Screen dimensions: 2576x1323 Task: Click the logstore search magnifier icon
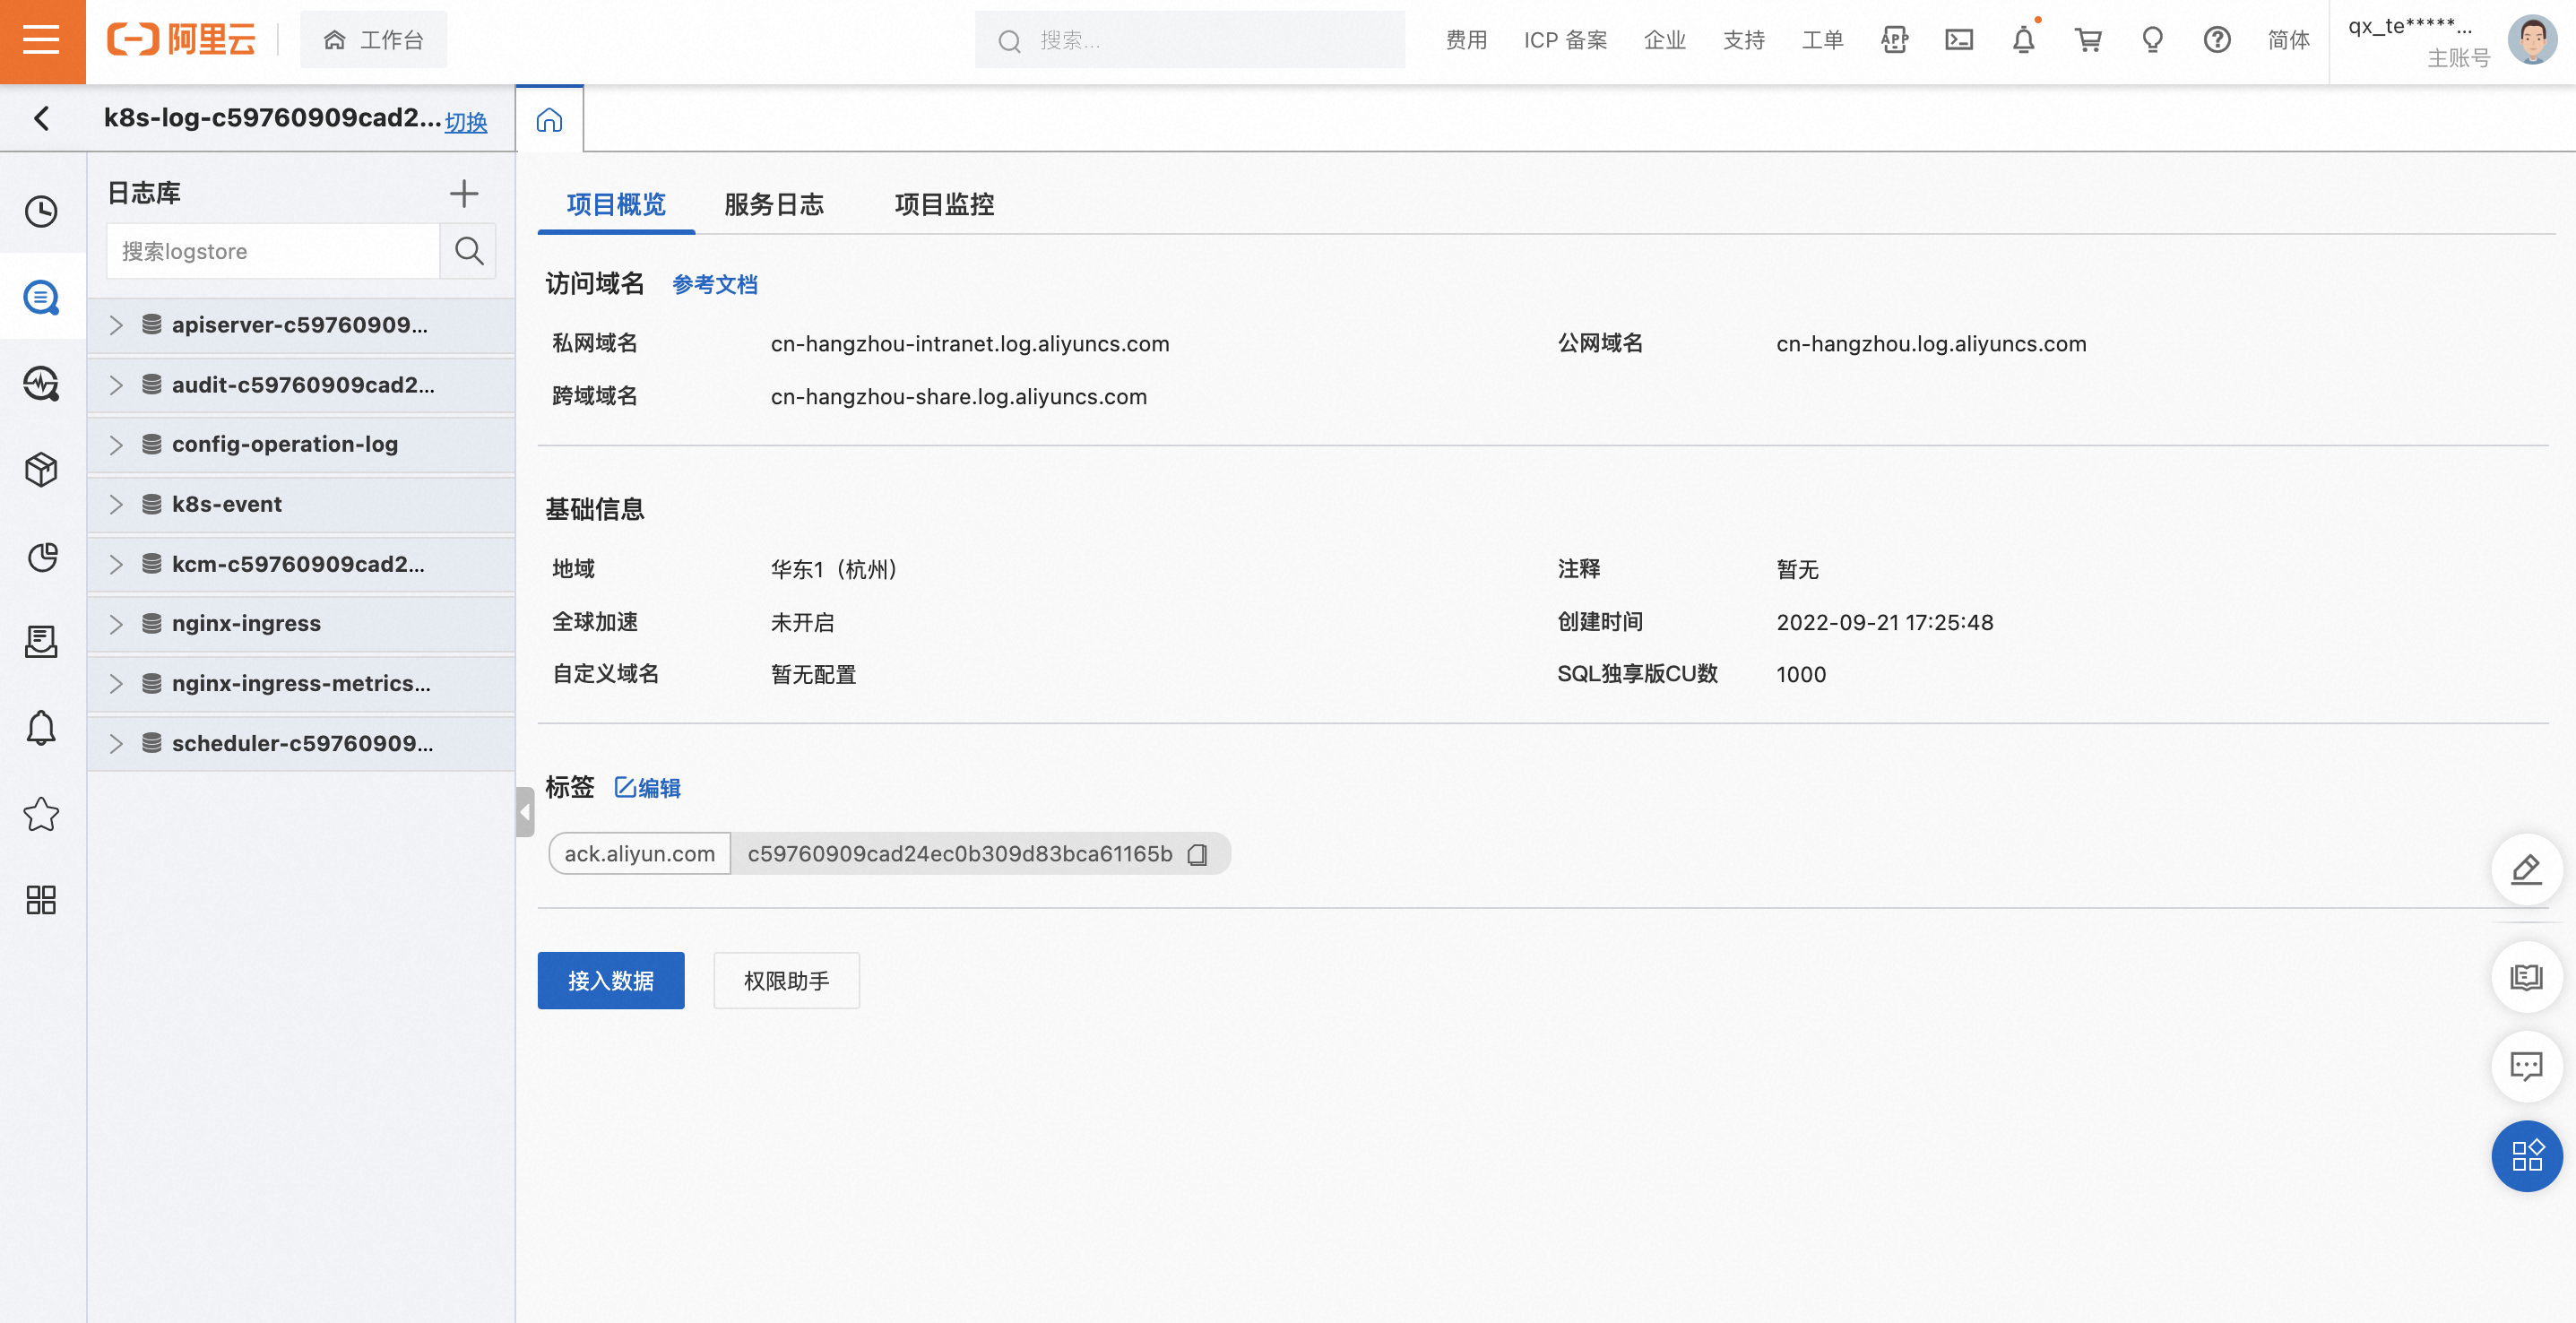(x=468, y=251)
